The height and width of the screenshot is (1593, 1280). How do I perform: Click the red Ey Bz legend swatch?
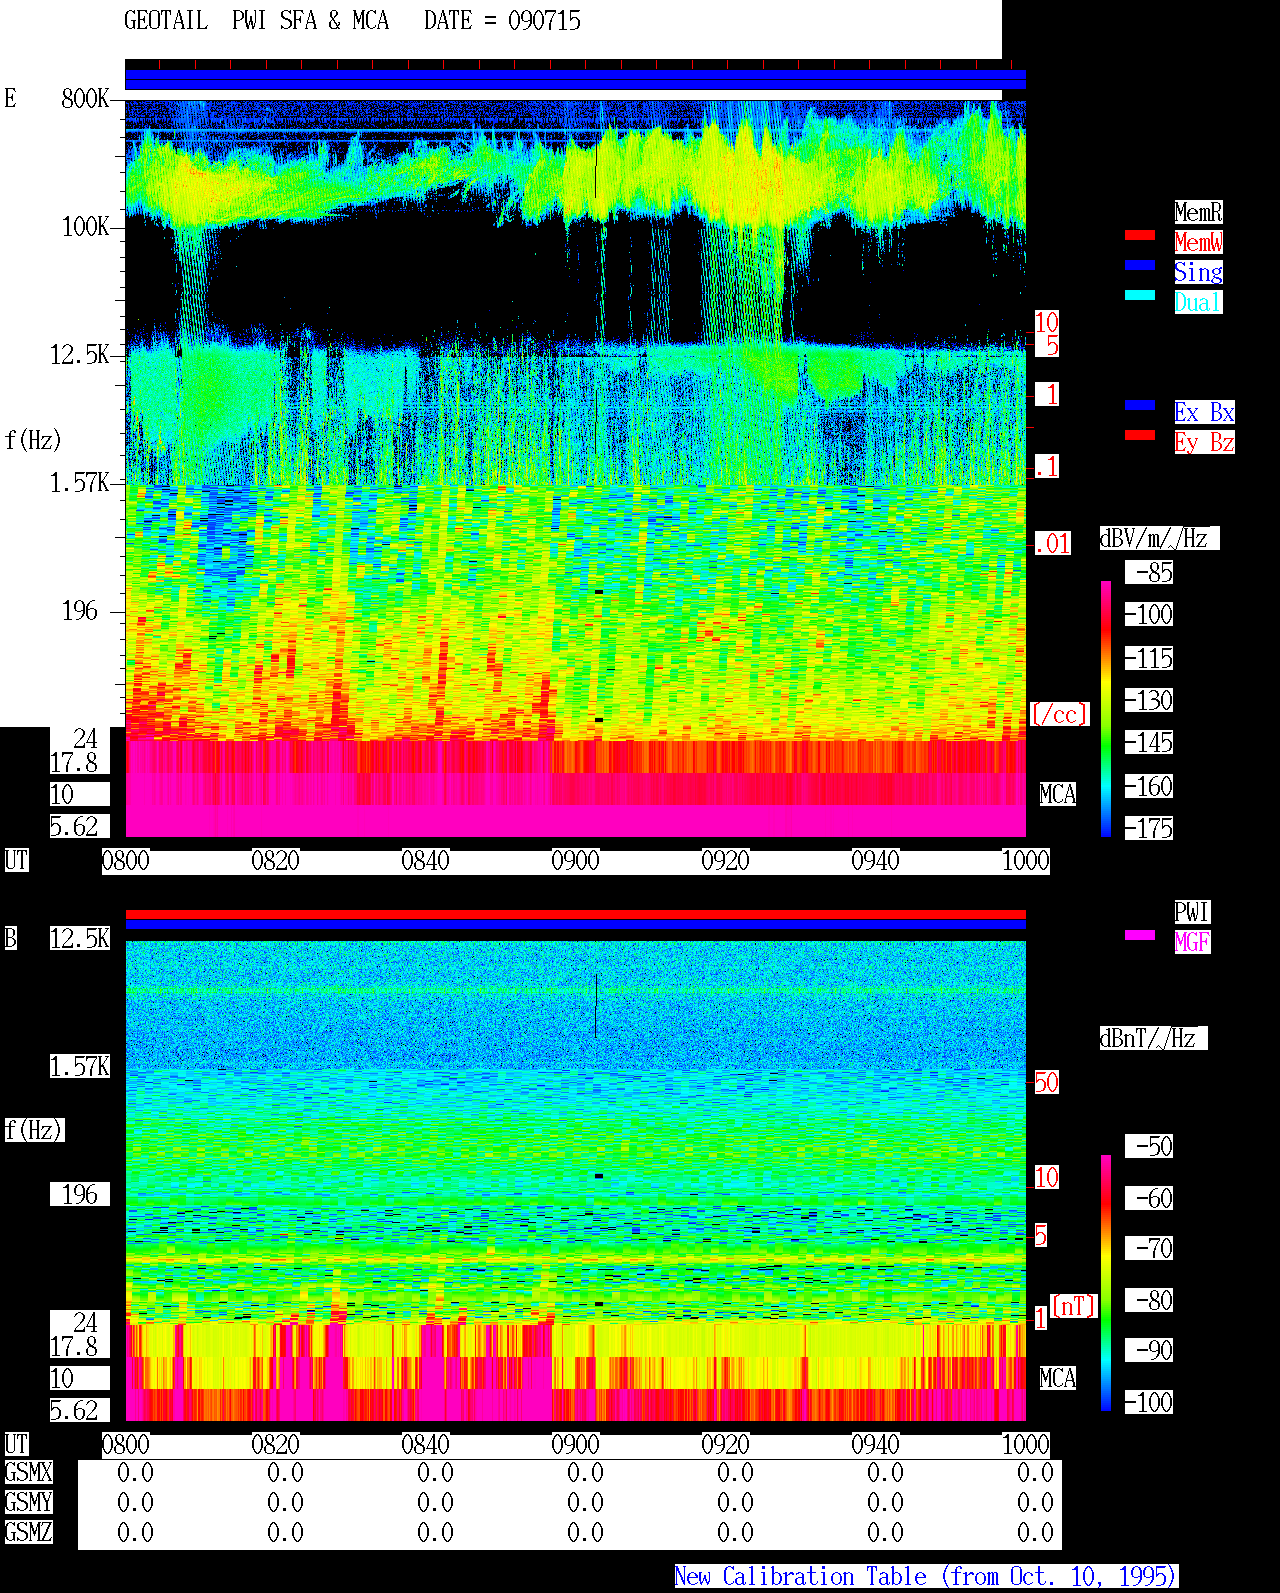(x=1140, y=435)
